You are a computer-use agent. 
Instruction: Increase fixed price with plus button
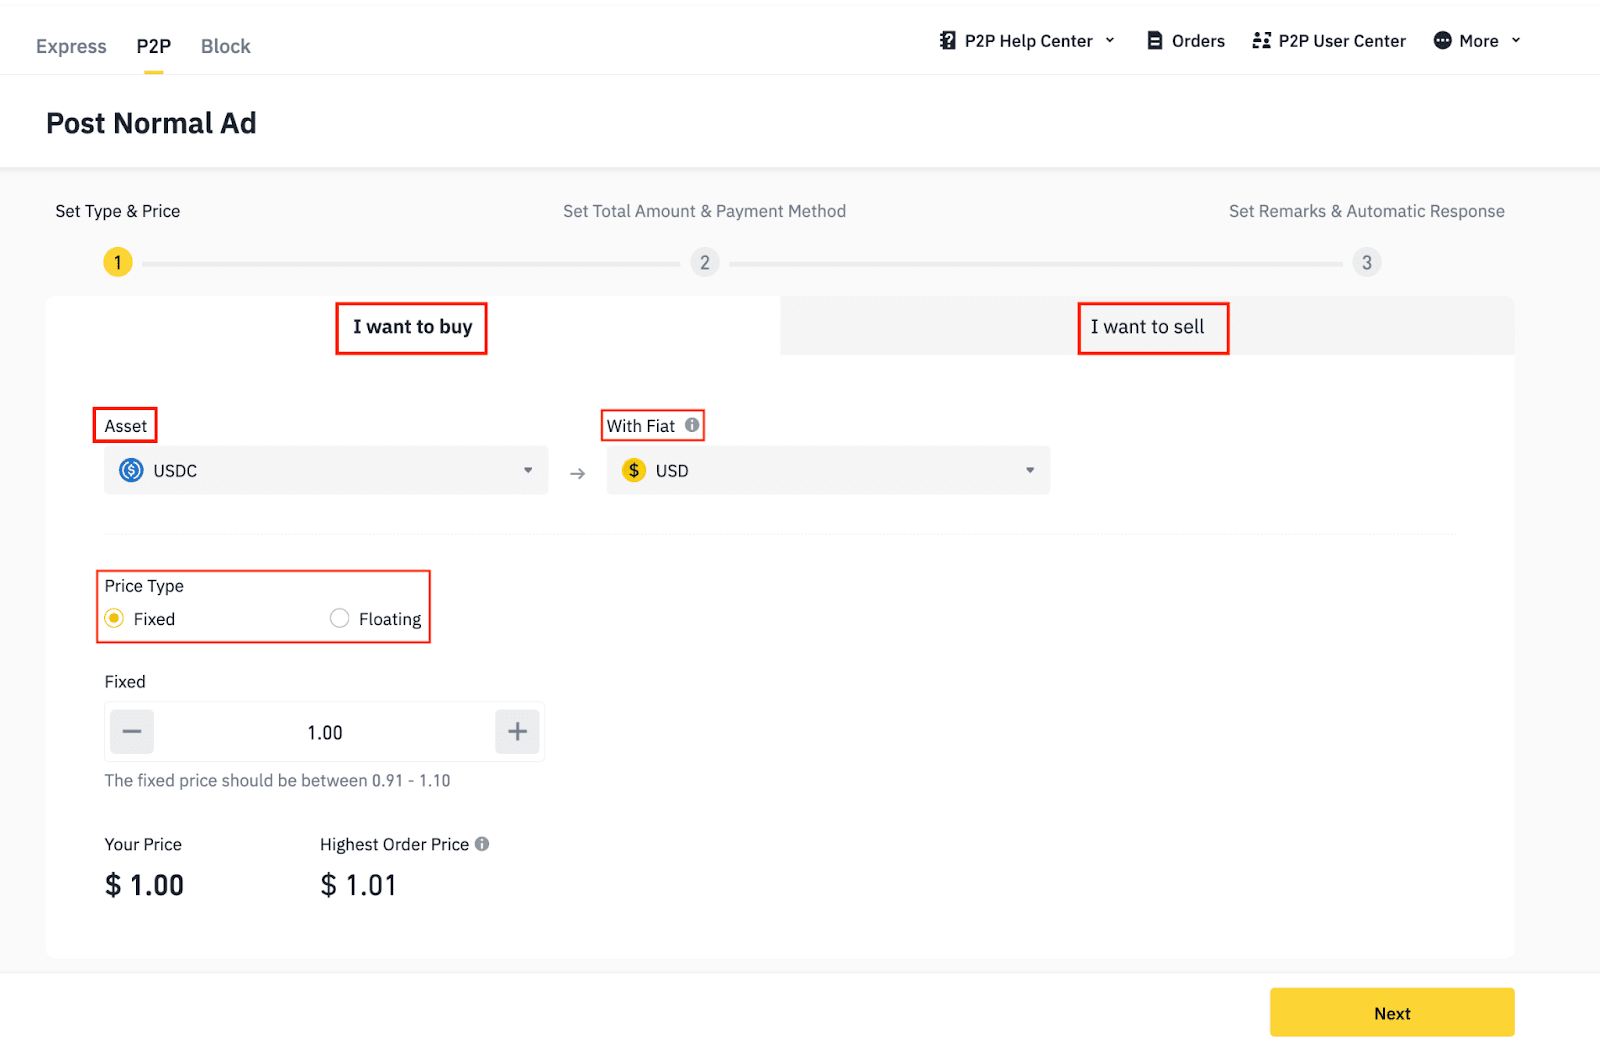click(517, 732)
